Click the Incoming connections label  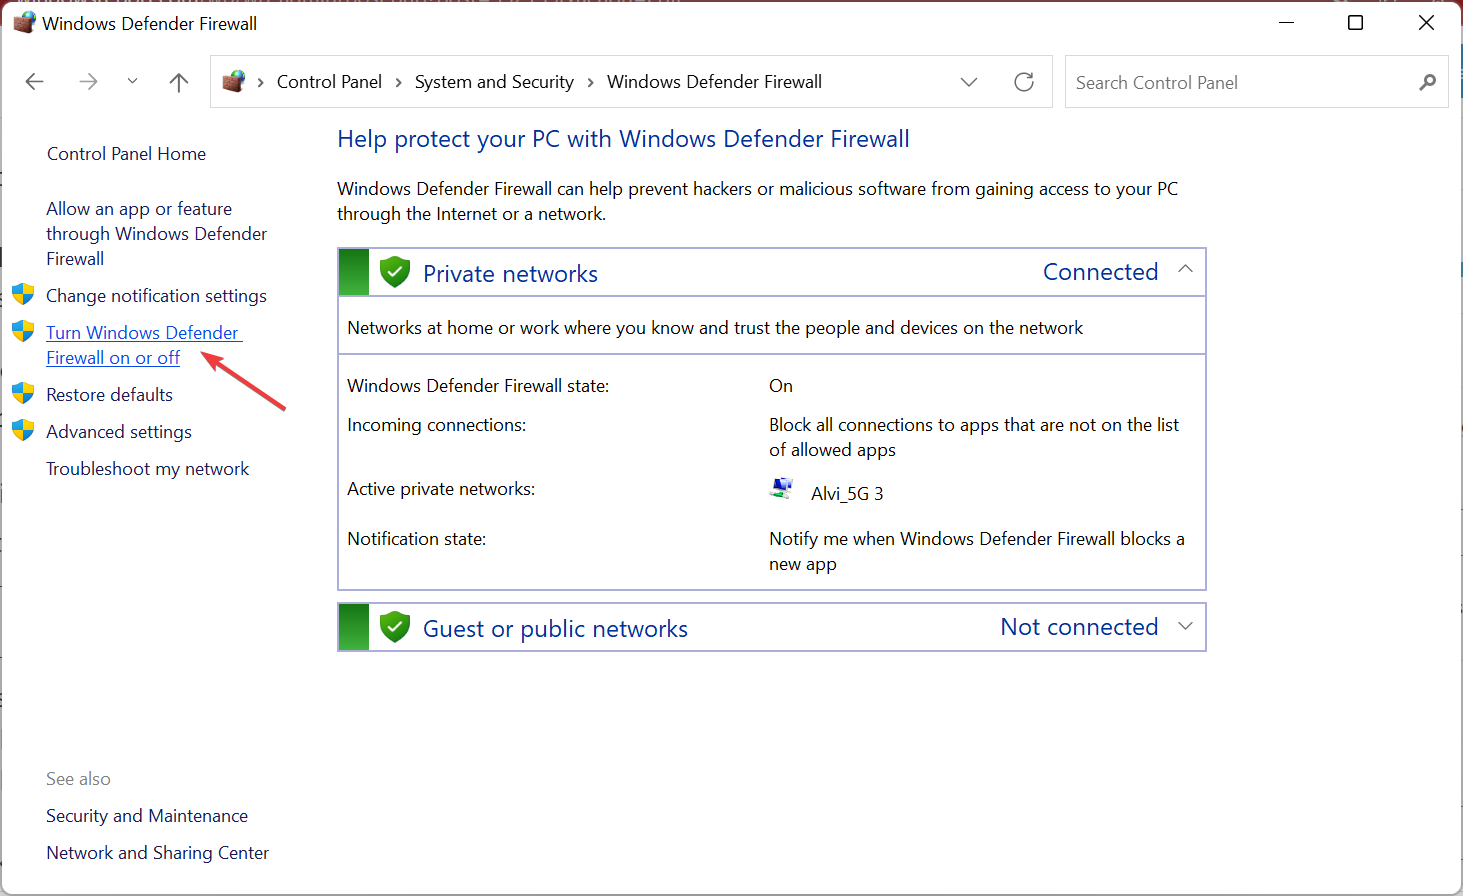coord(437,425)
